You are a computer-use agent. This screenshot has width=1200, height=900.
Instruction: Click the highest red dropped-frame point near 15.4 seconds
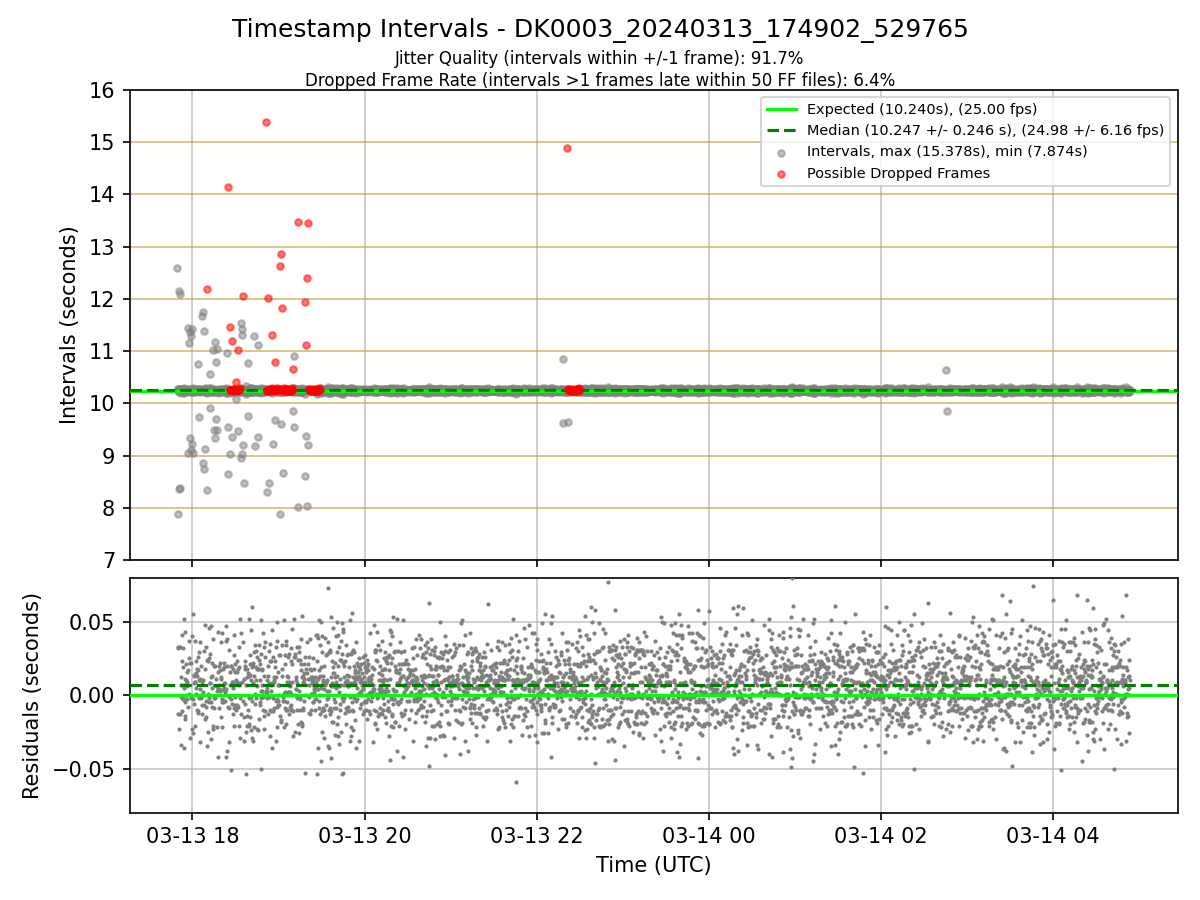tap(266, 122)
